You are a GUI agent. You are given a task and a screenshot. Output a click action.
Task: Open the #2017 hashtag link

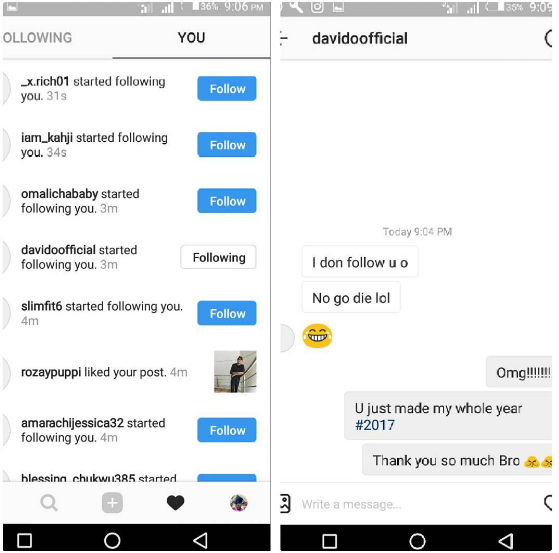point(375,425)
